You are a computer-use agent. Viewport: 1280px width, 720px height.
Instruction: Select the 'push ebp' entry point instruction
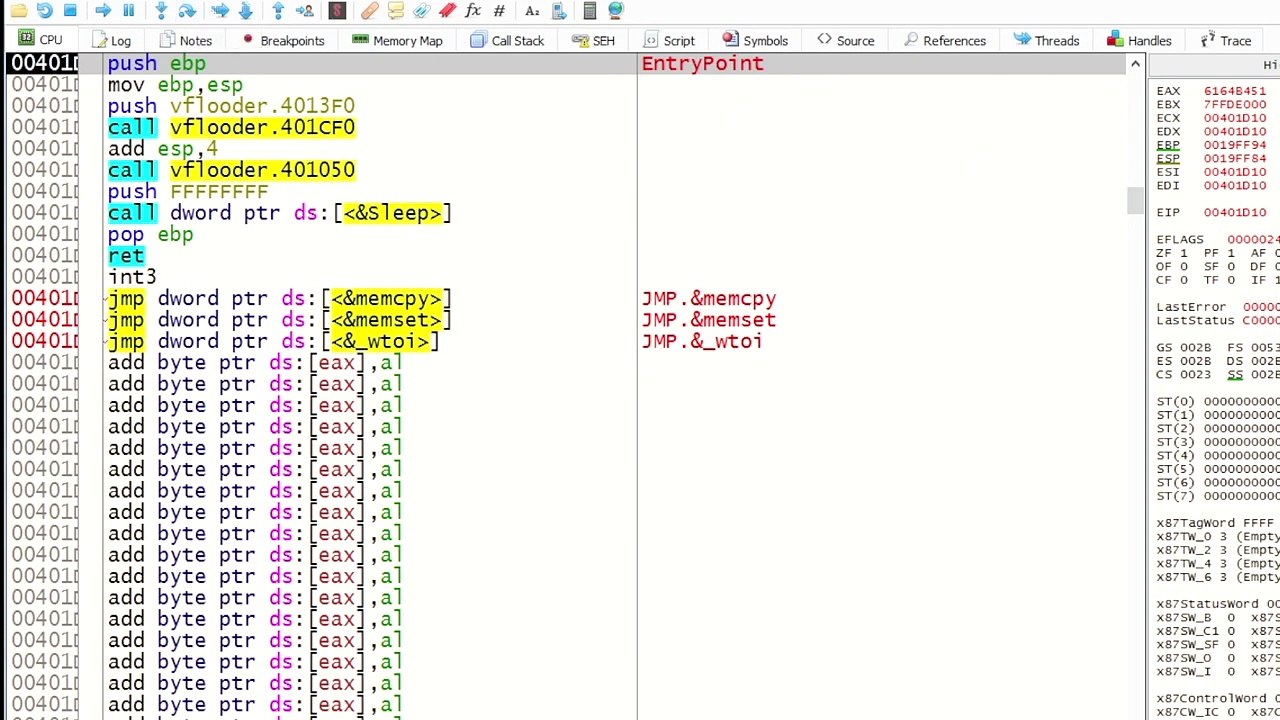157,64
